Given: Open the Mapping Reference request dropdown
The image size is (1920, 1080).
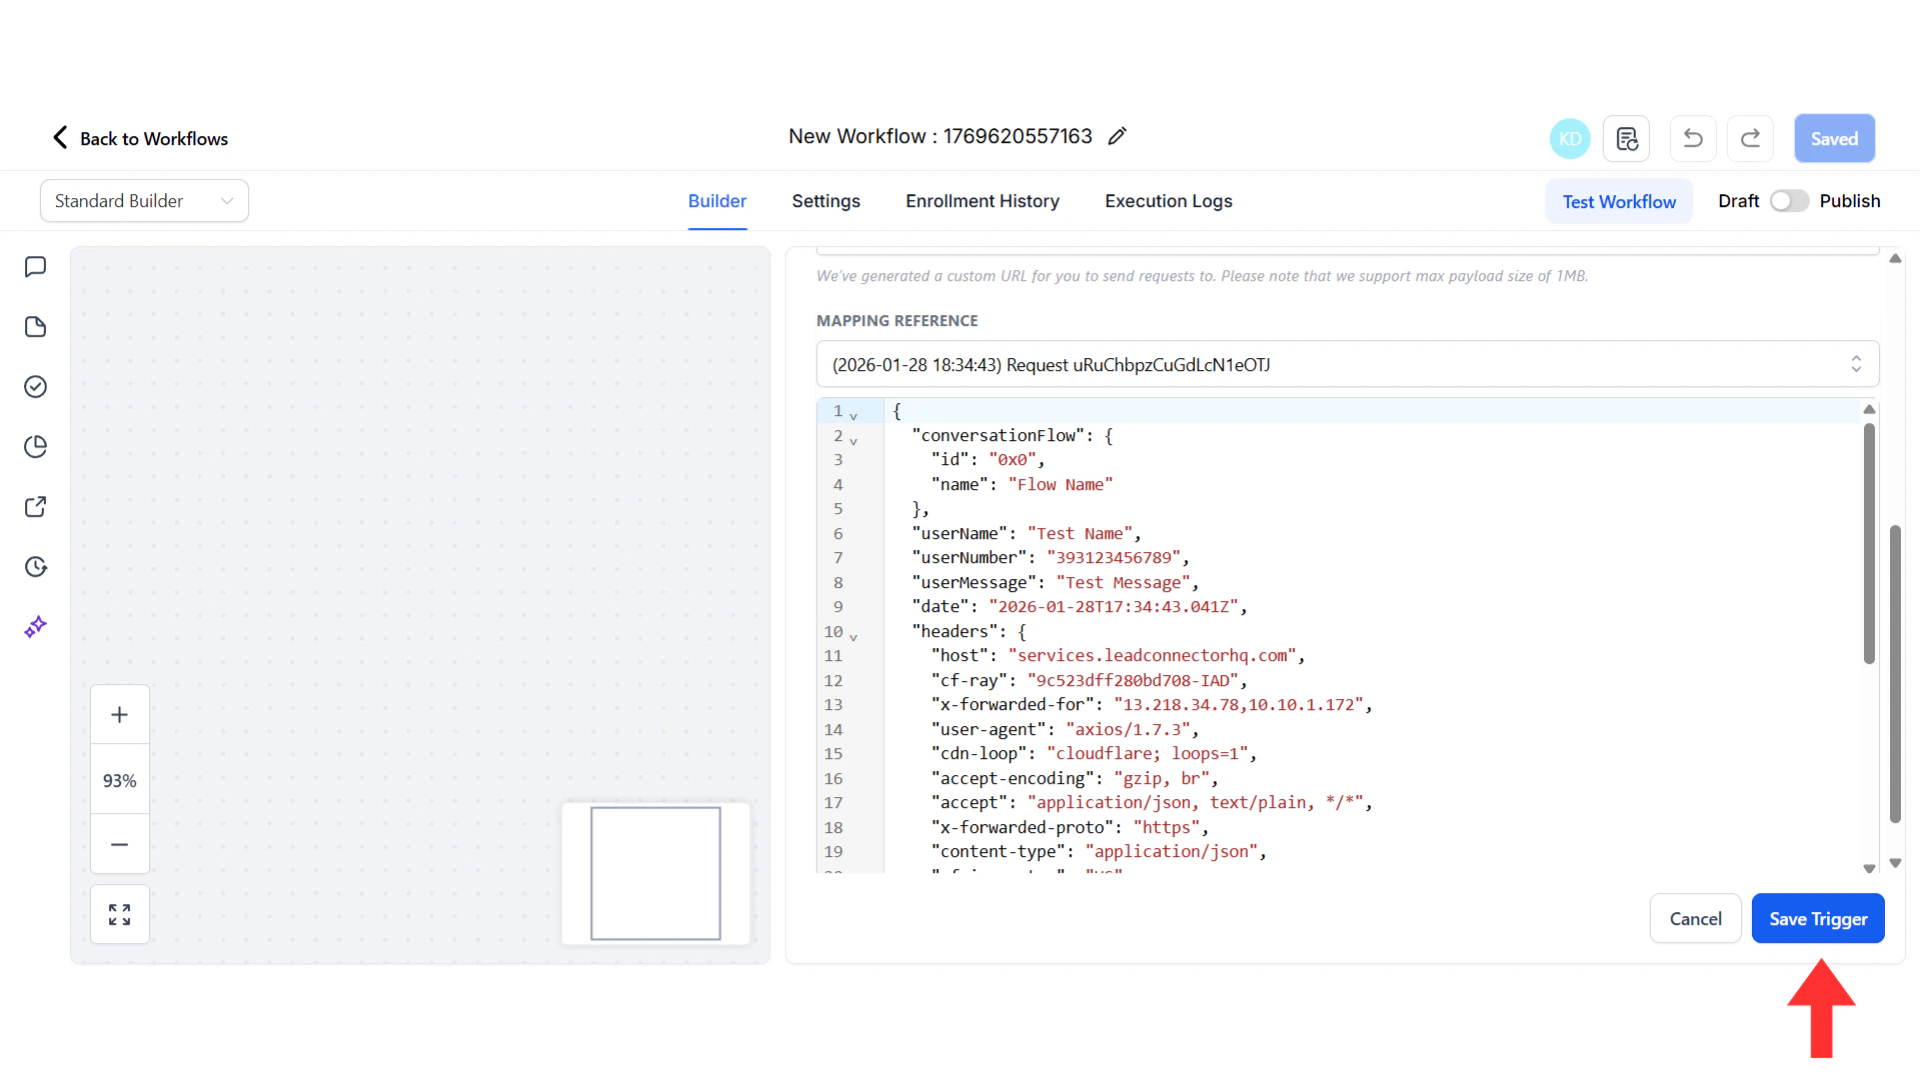Looking at the screenshot, I should click(x=1347, y=364).
